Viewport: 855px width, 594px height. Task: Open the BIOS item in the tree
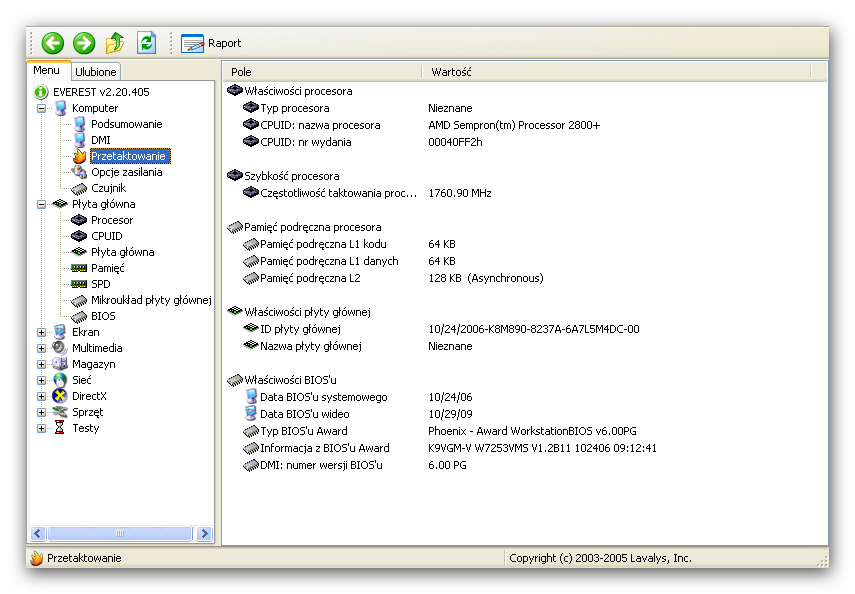click(103, 316)
